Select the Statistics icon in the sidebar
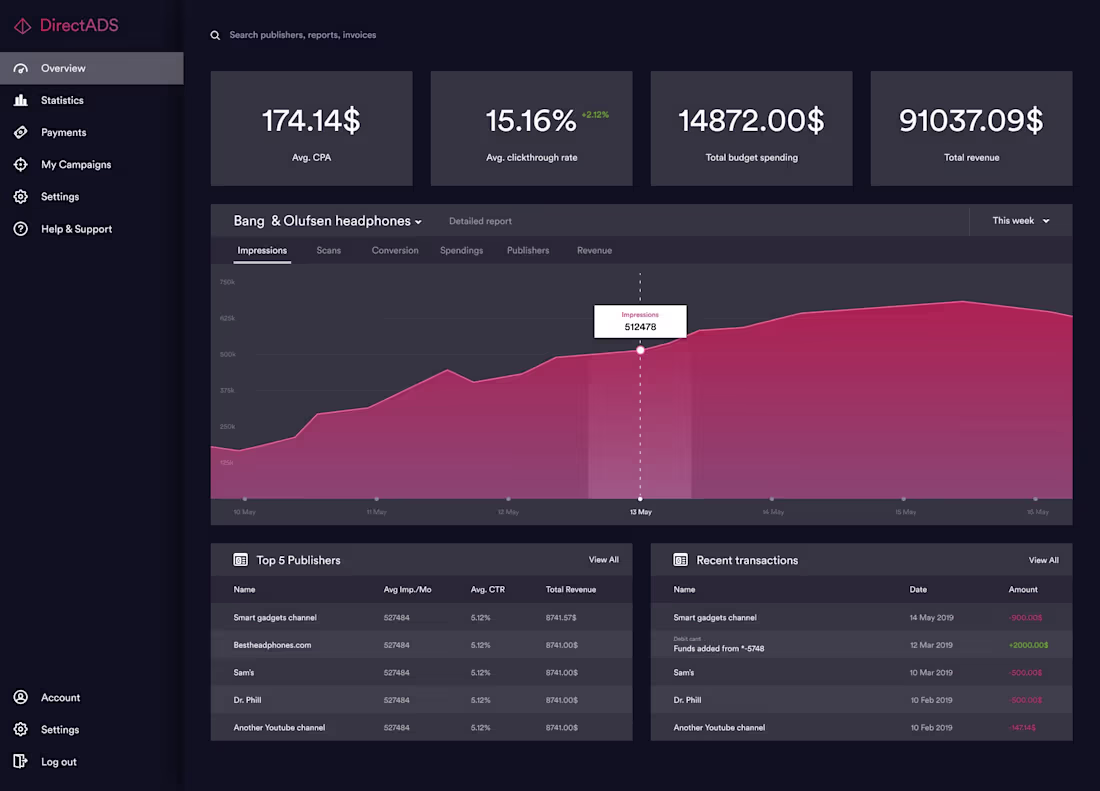The height and width of the screenshot is (791, 1100). point(21,100)
